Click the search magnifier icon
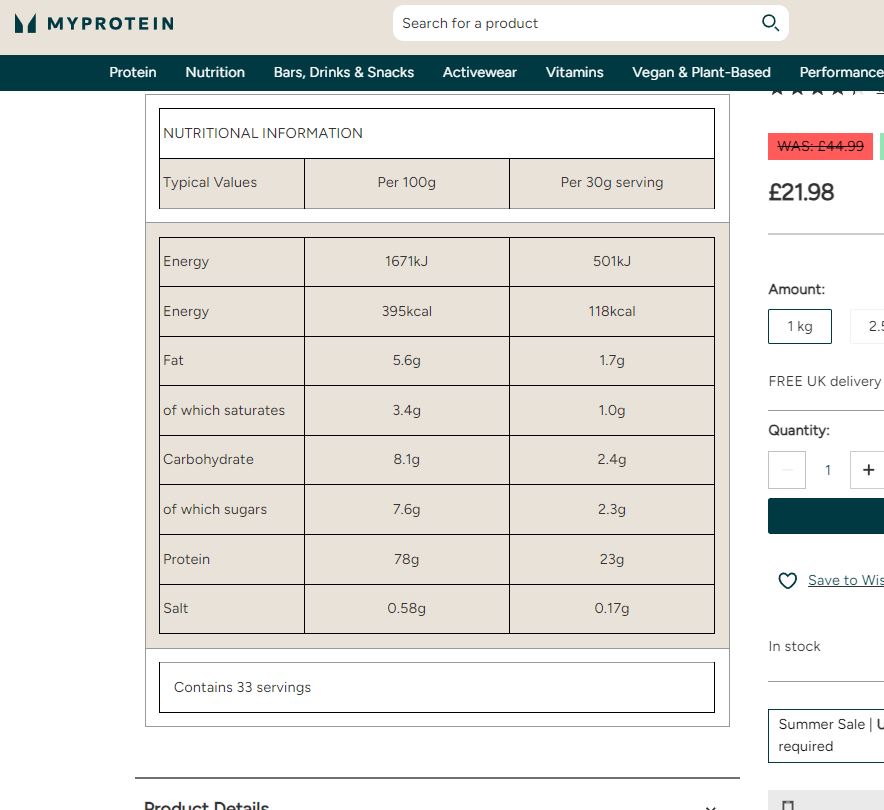Viewport: 884px width, 810px height. [x=770, y=23]
